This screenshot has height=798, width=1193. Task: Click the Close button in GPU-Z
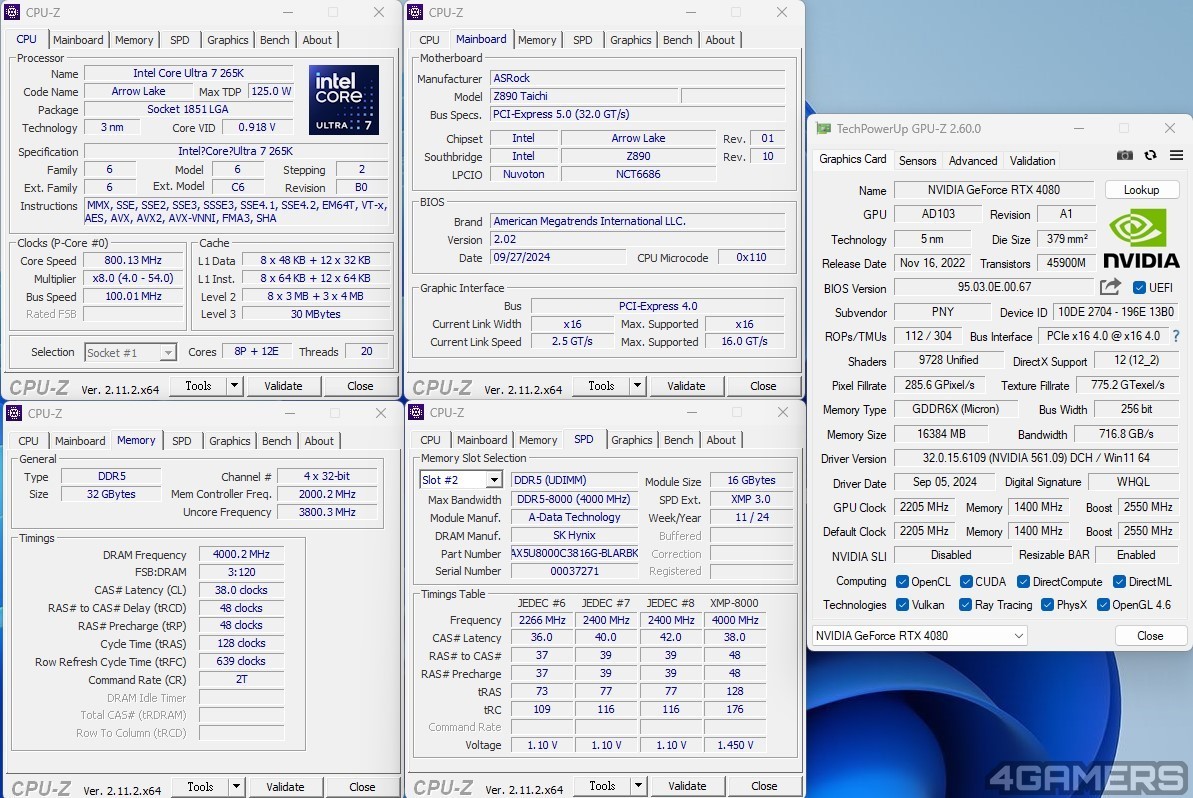[1150, 635]
